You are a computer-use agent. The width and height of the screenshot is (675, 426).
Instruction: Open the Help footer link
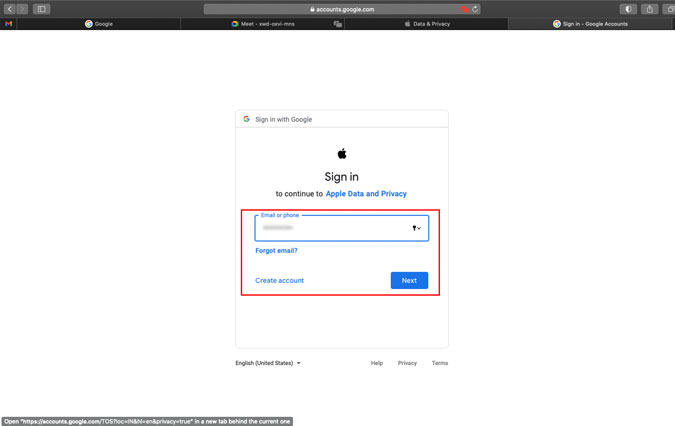[377, 363]
